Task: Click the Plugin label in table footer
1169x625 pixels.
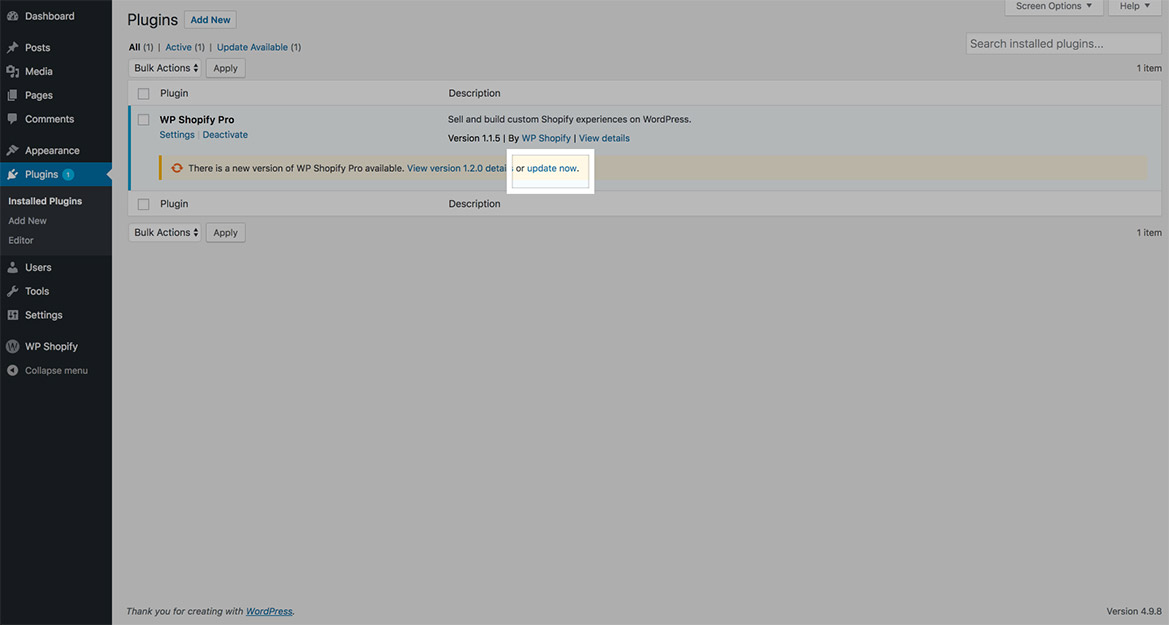Action: point(174,204)
